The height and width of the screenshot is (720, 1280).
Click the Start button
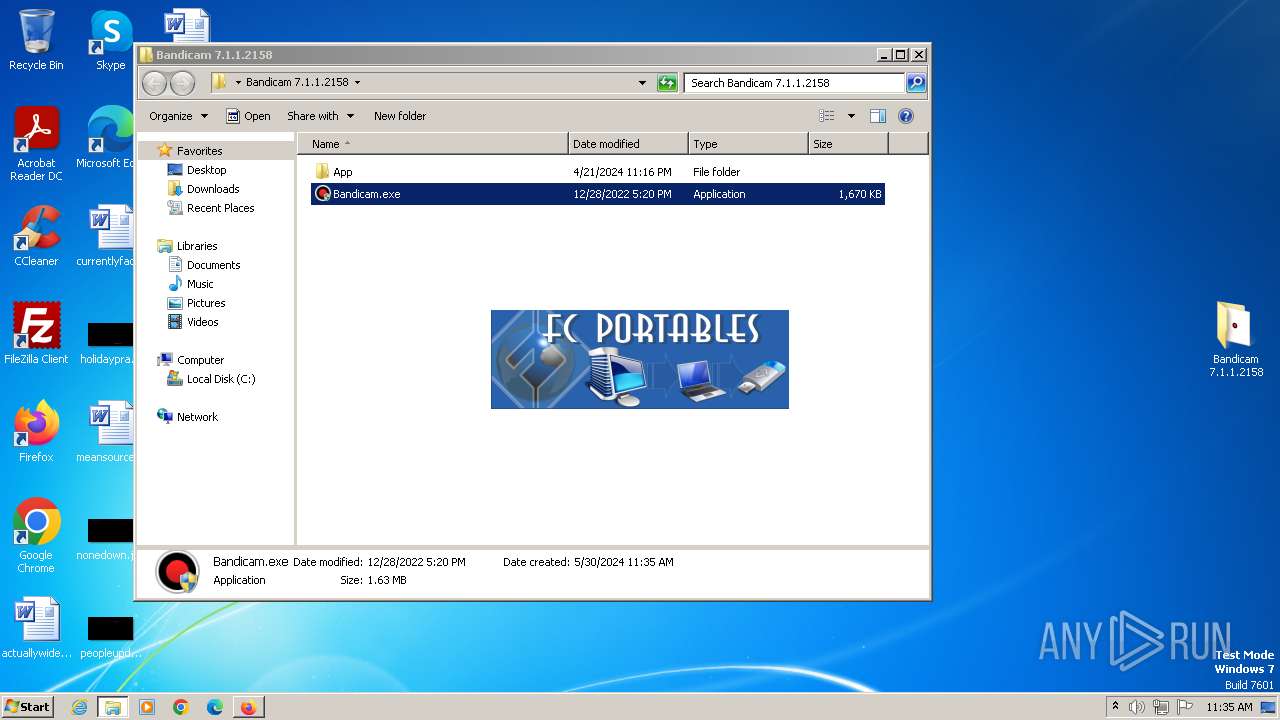coord(28,707)
